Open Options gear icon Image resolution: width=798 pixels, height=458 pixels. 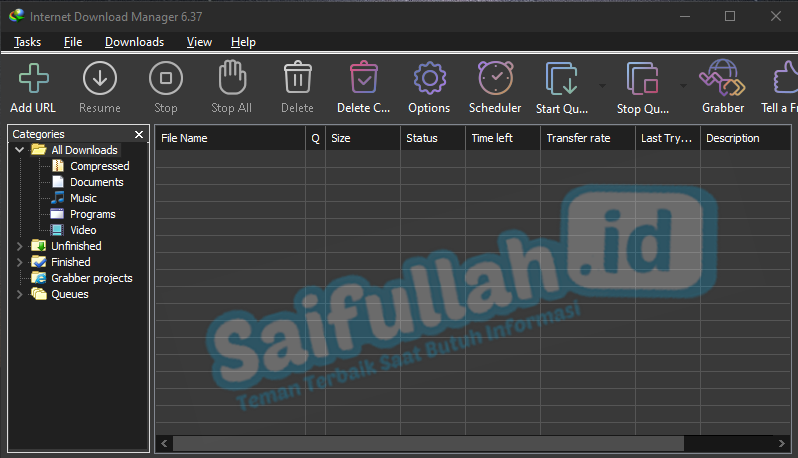(430, 78)
